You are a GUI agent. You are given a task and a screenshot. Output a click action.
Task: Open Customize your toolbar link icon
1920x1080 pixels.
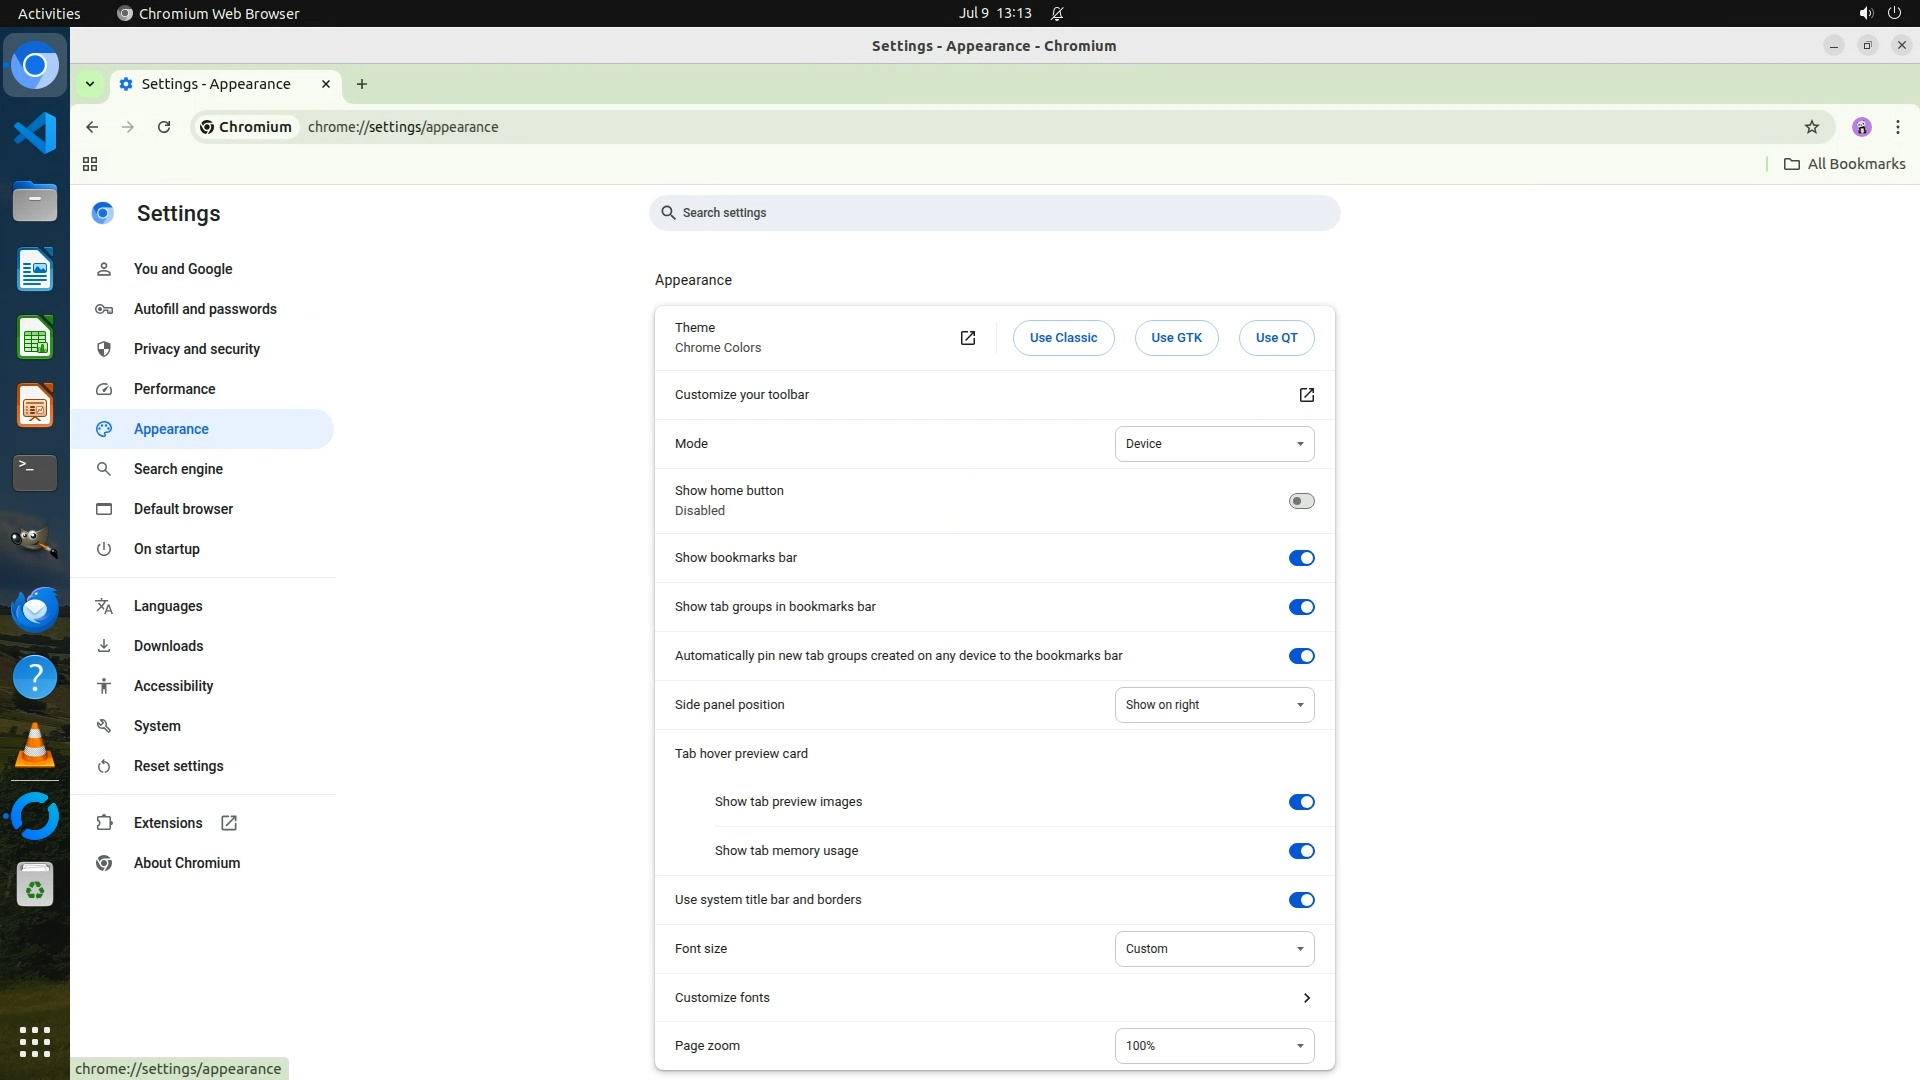click(1306, 395)
